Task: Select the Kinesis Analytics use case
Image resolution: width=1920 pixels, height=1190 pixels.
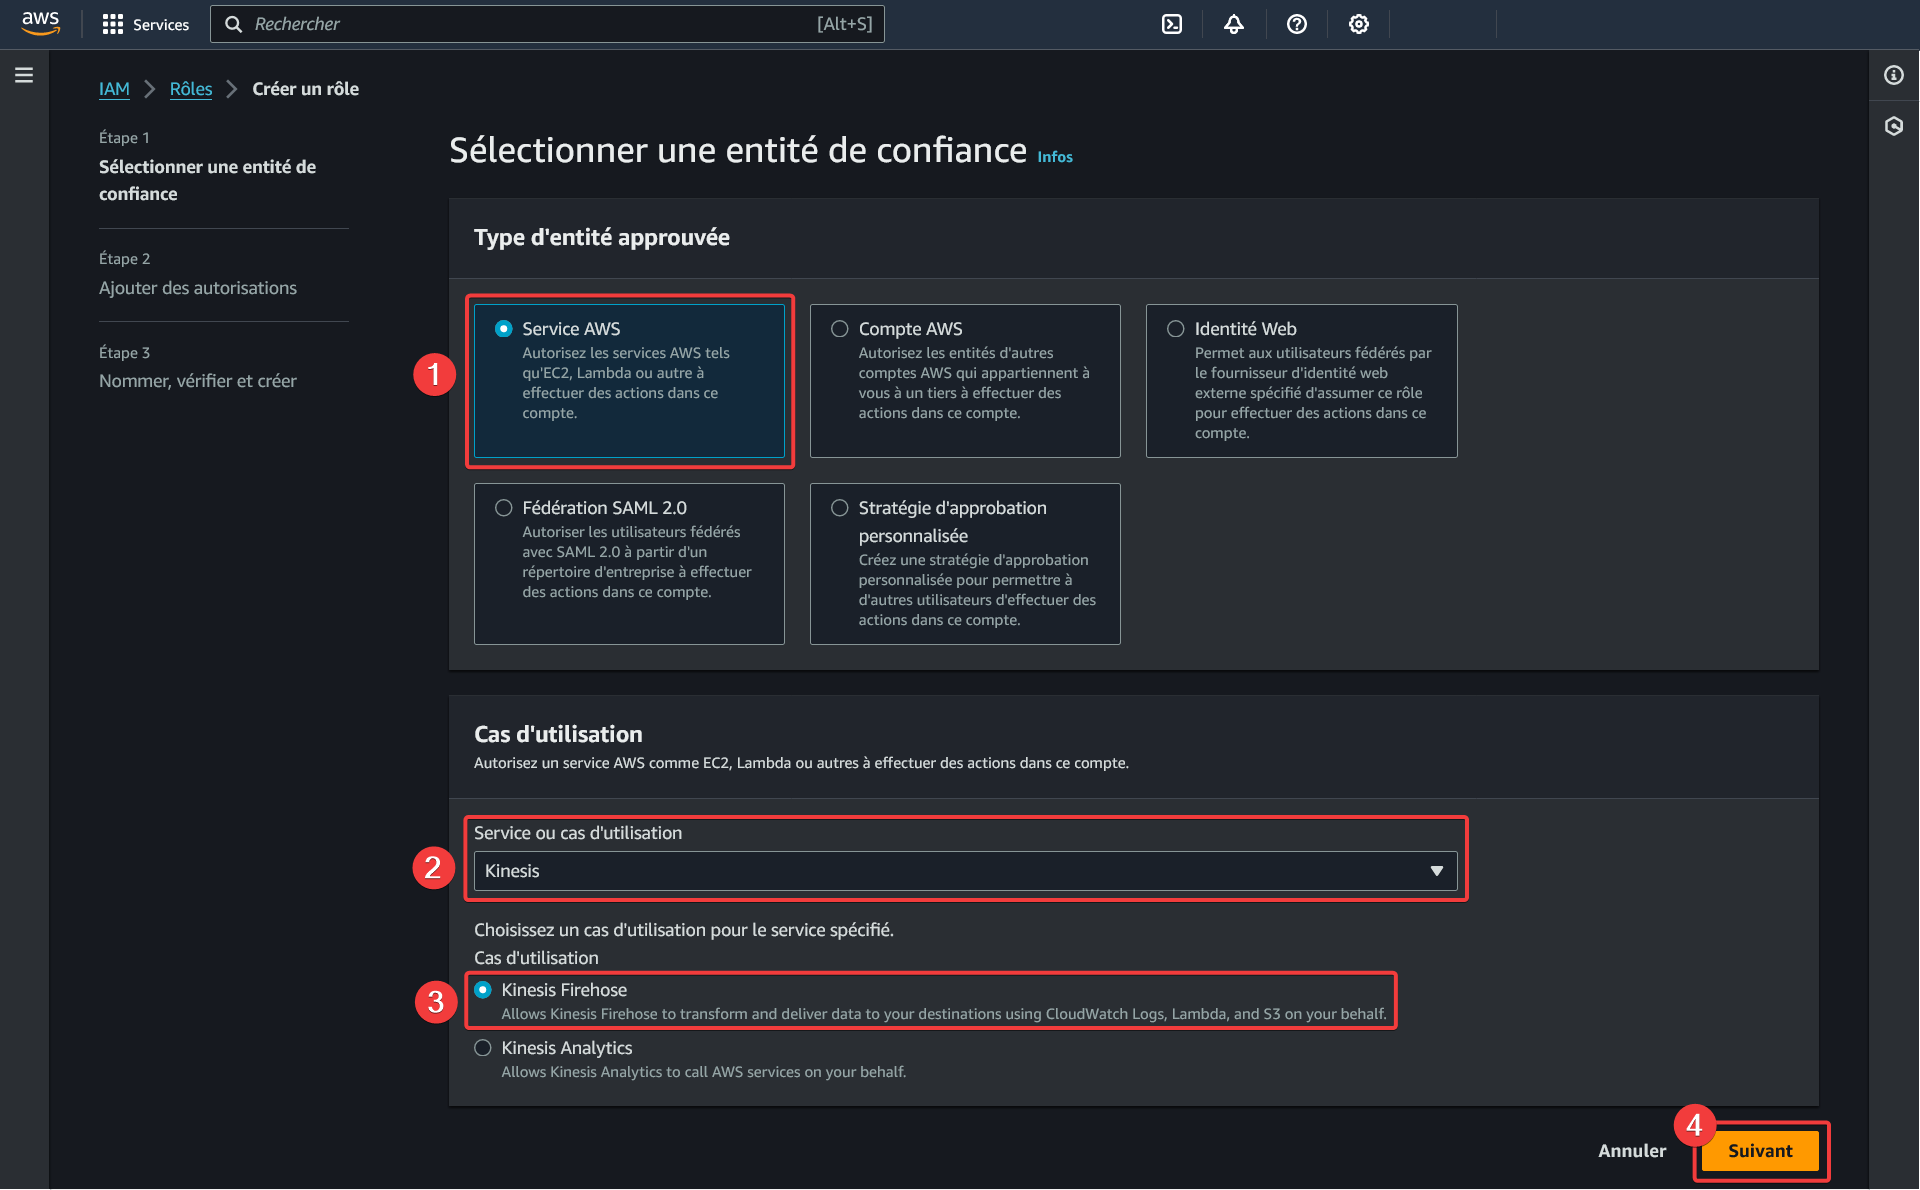Action: (483, 1048)
